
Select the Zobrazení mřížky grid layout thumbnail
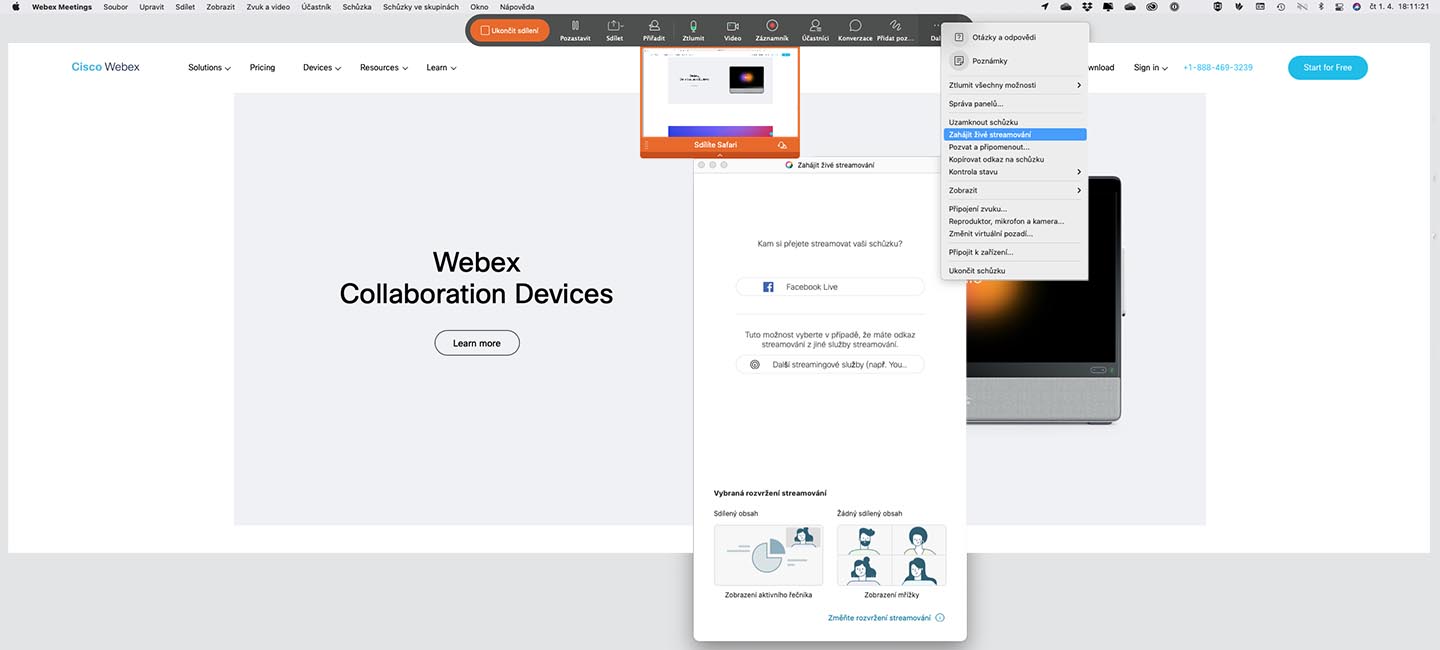[891, 555]
